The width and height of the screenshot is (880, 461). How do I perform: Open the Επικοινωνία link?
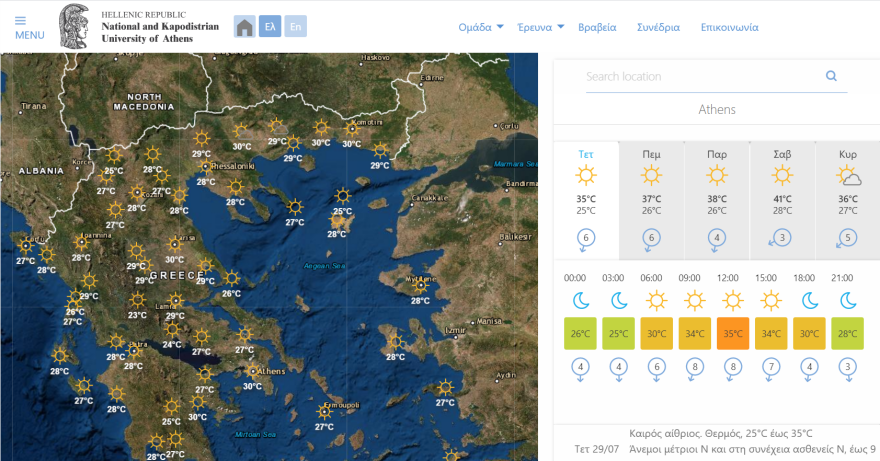coord(729,27)
